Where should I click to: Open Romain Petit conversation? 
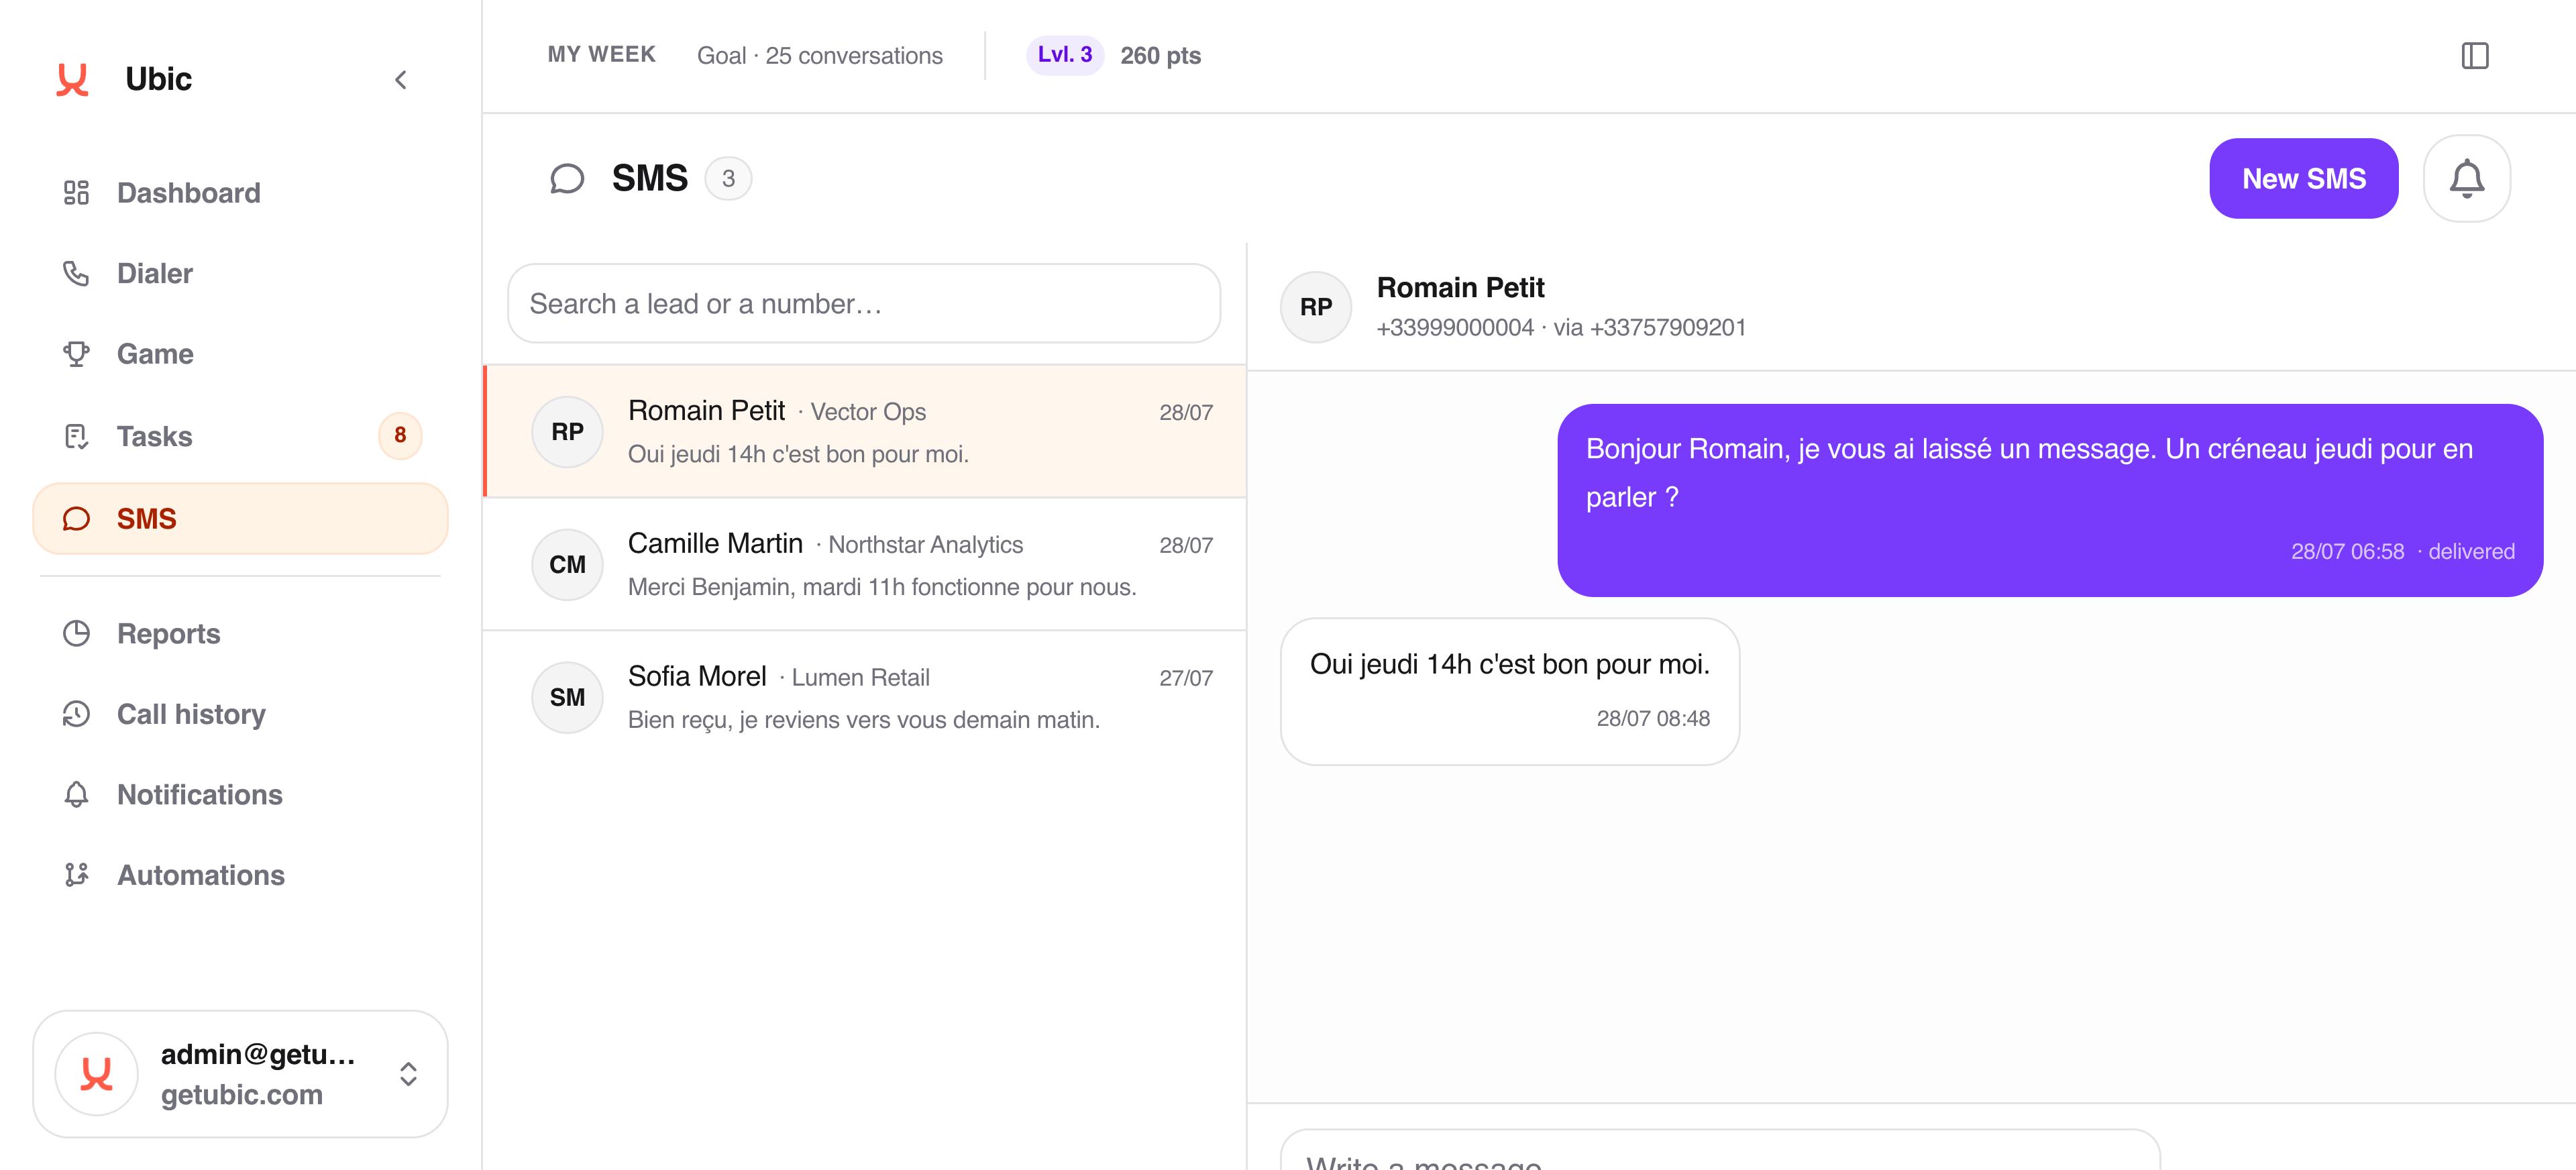coord(865,431)
